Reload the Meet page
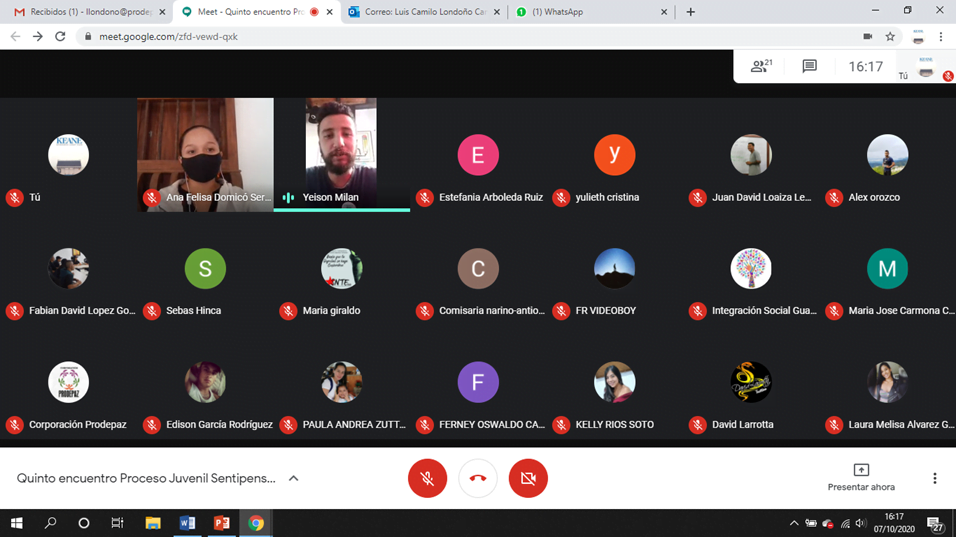The image size is (956, 537). pyautogui.click(x=60, y=37)
